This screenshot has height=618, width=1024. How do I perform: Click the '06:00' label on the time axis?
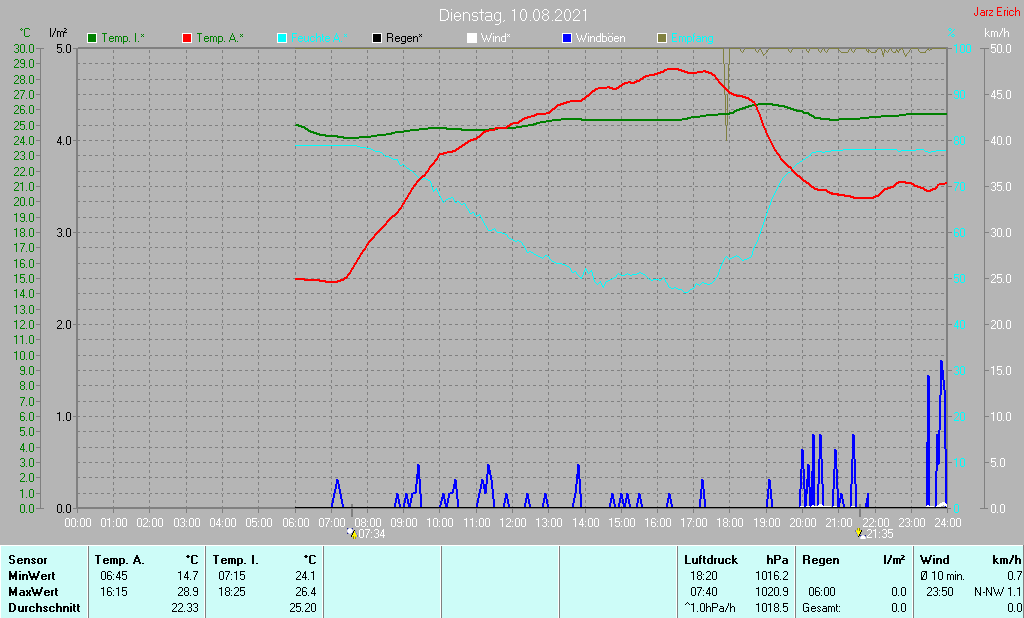tap(296, 523)
